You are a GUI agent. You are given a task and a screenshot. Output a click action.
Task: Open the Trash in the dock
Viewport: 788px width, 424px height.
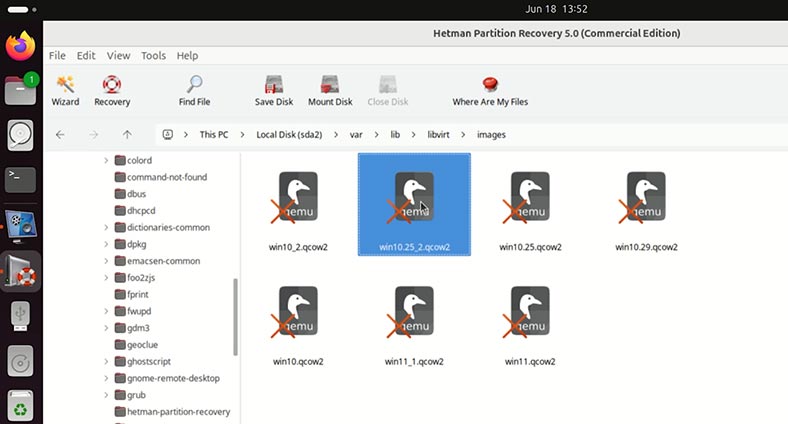coord(21,406)
